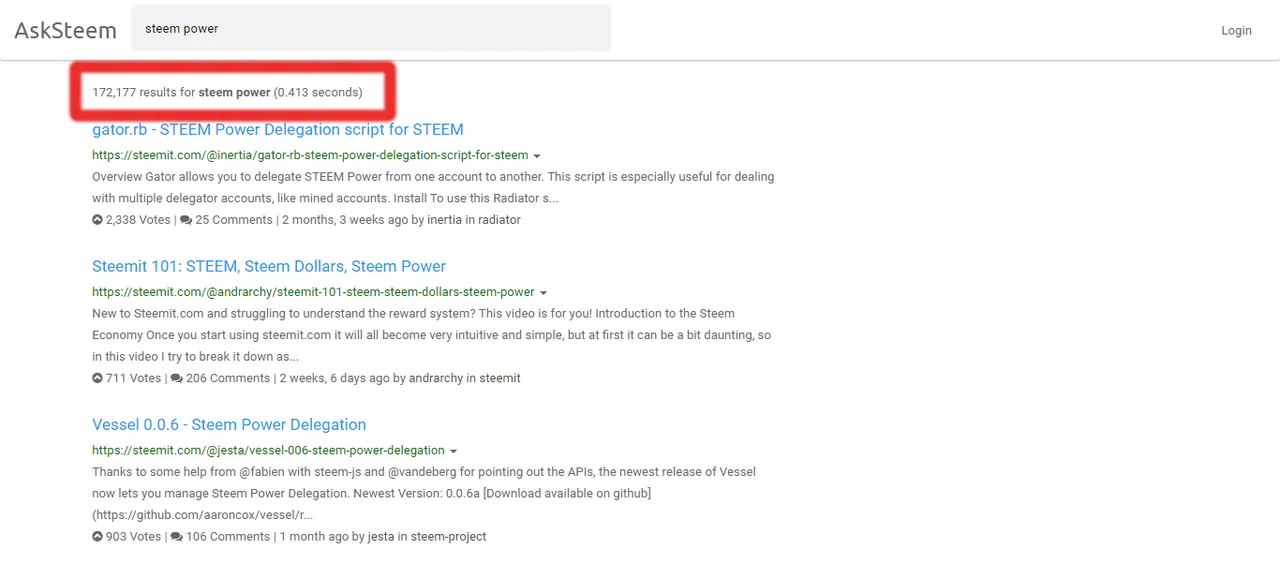Open 'Steemit 101: STEEM, Steem Dollars, Steem Power' result
This screenshot has width=1280, height=562.
point(269,266)
